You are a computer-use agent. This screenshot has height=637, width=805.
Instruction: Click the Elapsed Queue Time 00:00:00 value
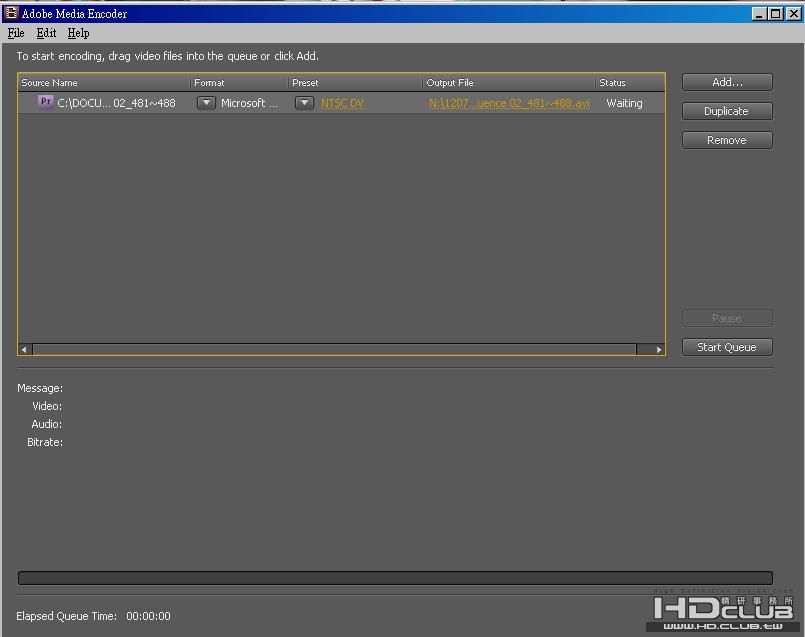tap(148, 616)
